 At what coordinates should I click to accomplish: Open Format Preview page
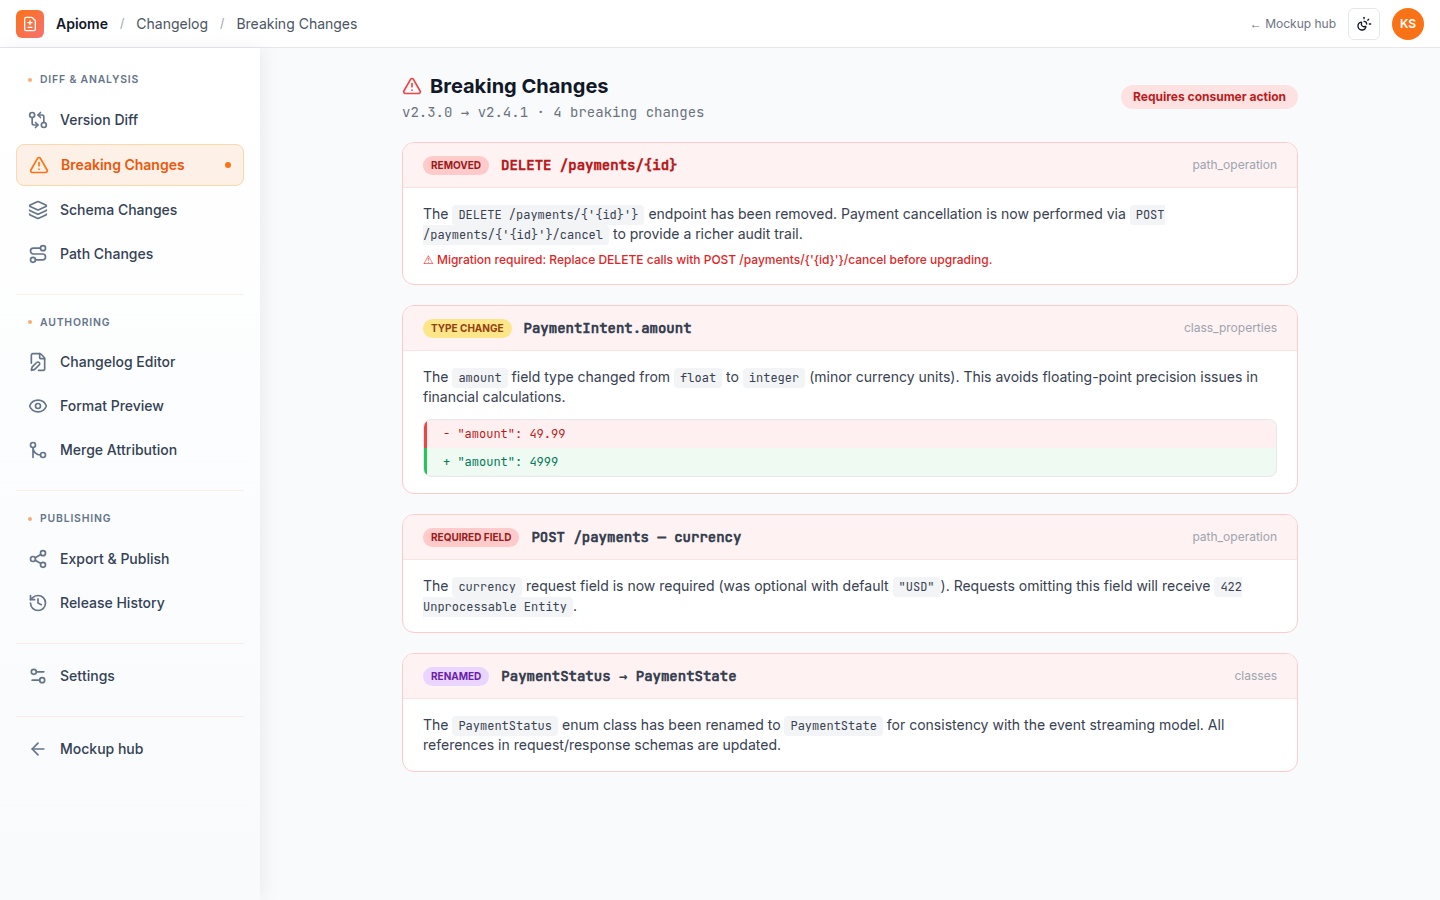[x=130, y=406]
